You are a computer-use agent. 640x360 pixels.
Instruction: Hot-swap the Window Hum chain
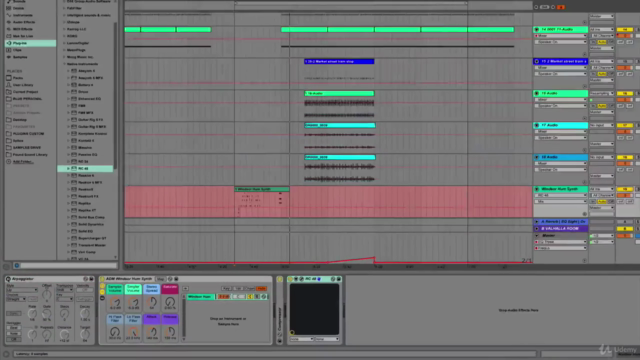click(264, 297)
